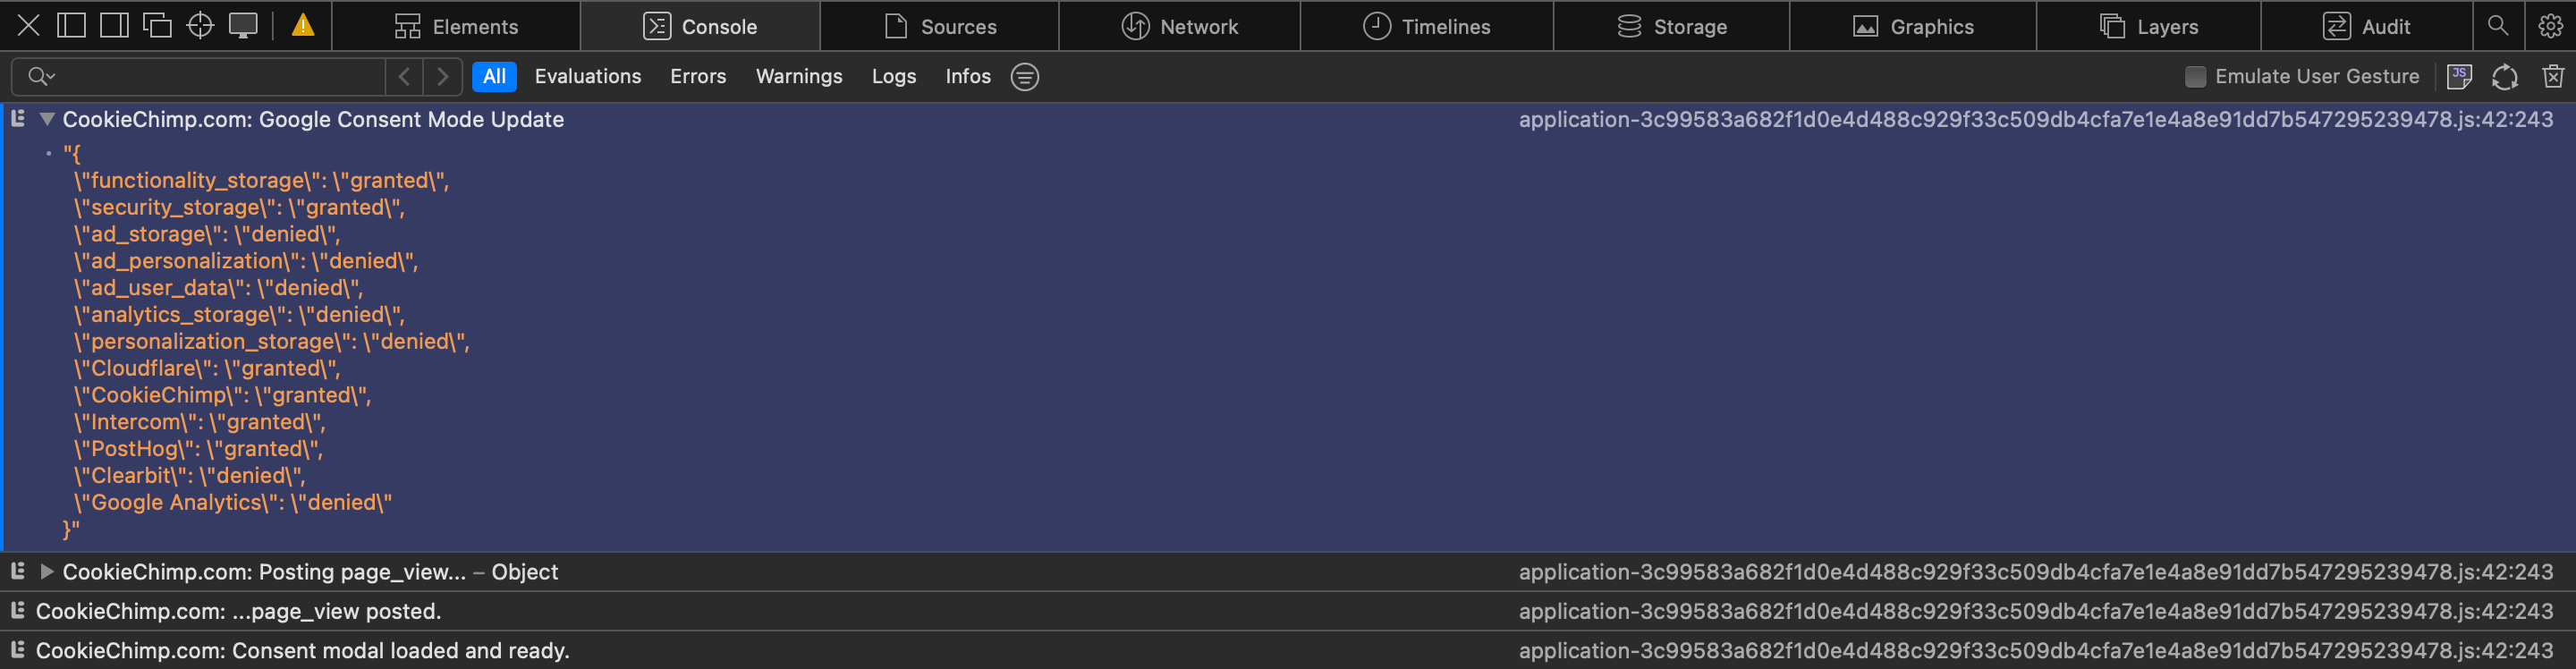This screenshot has width=2576, height=669.
Task: Click the ad_storage denied line
Action: [x=207, y=234]
